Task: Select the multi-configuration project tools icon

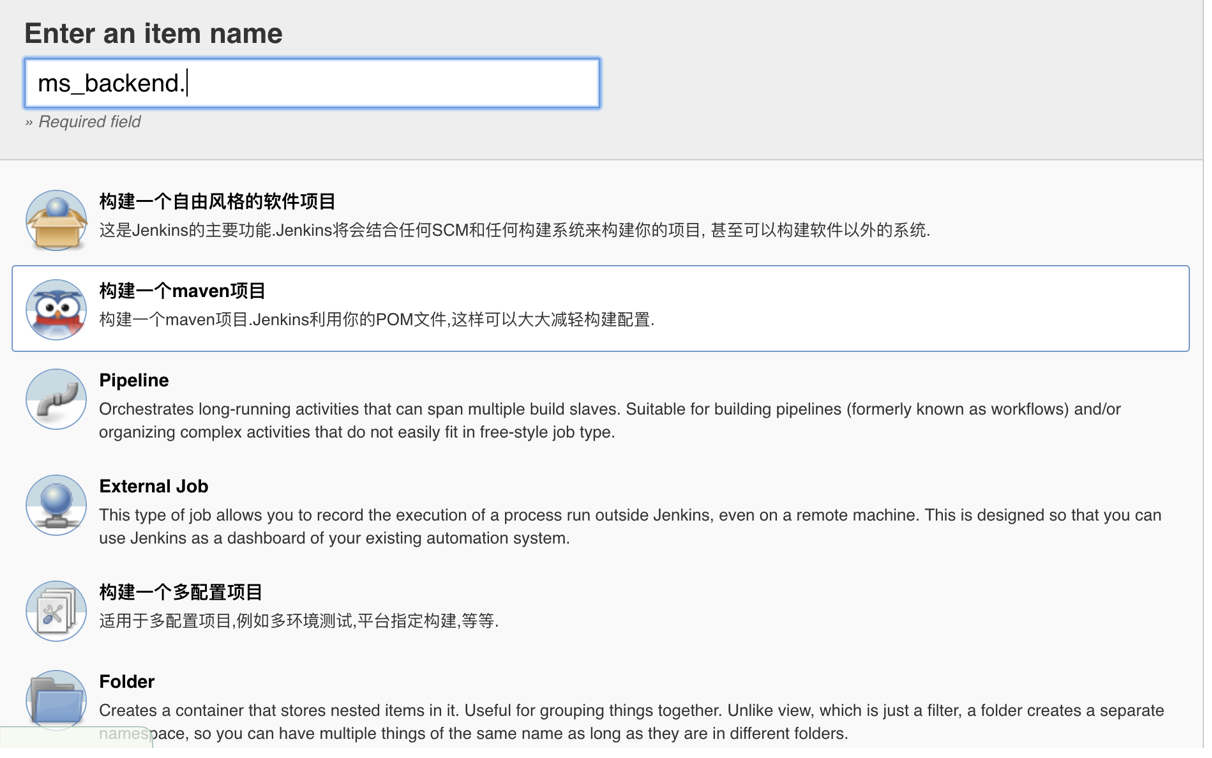Action: pyautogui.click(x=56, y=611)
